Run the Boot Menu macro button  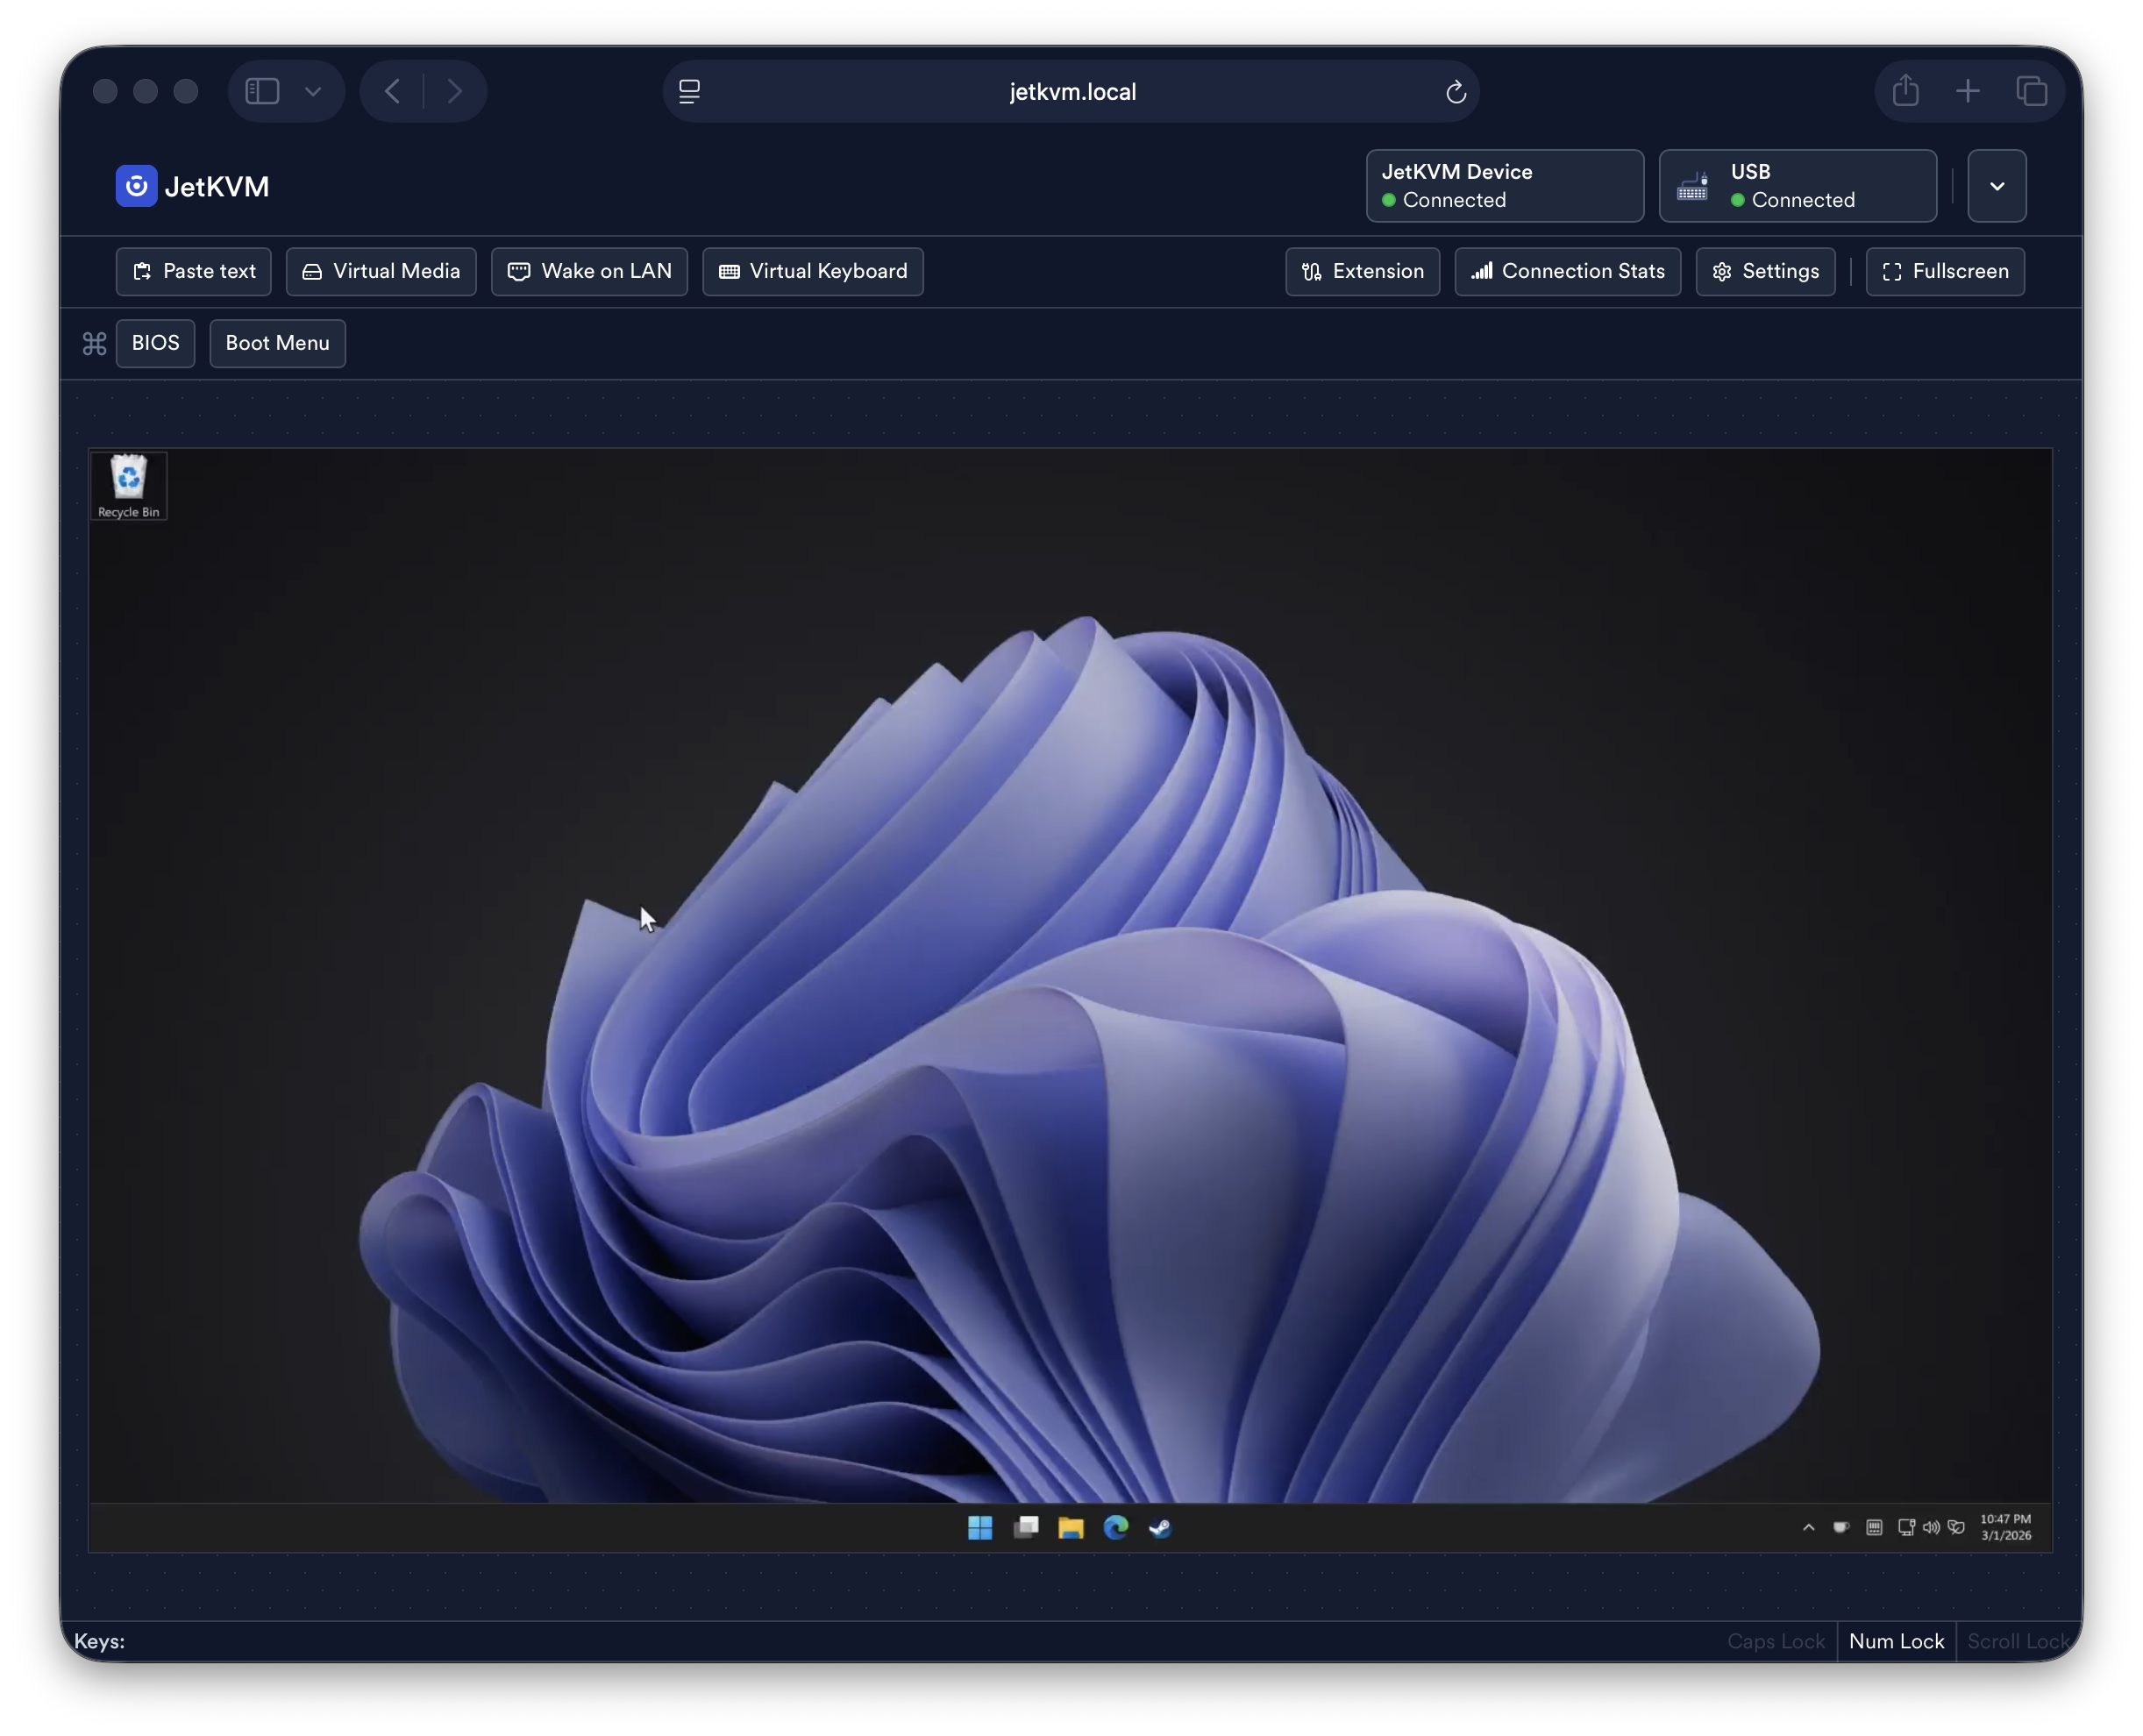278,344
